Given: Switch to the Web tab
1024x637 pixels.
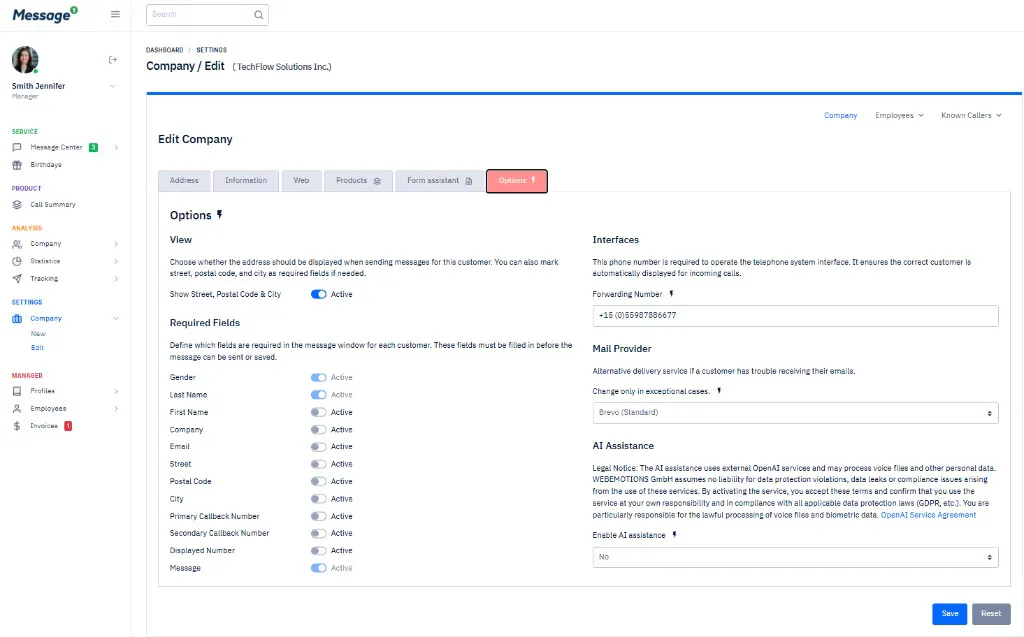Looking at the screenshot, I should 301,181.
